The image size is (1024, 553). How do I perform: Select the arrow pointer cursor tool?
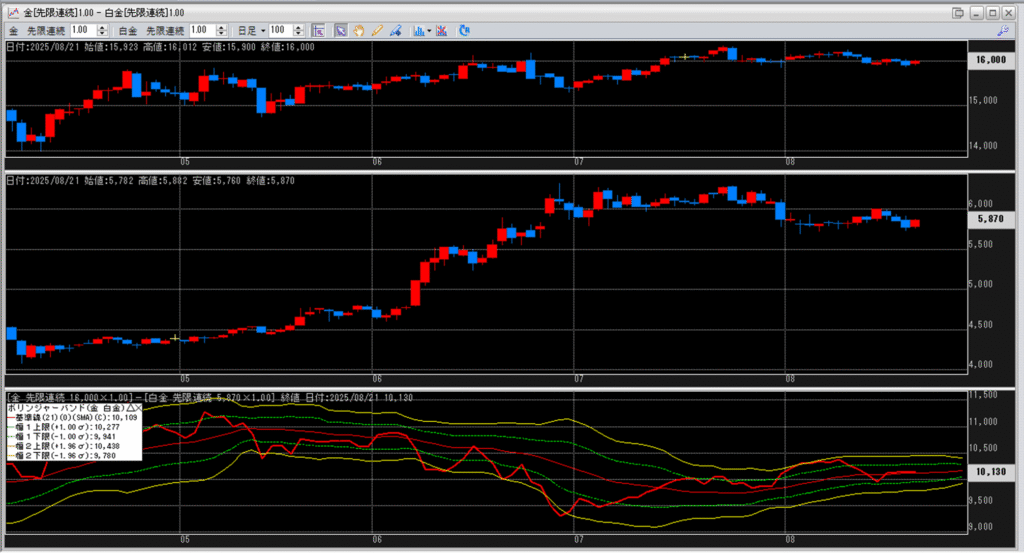341,31
